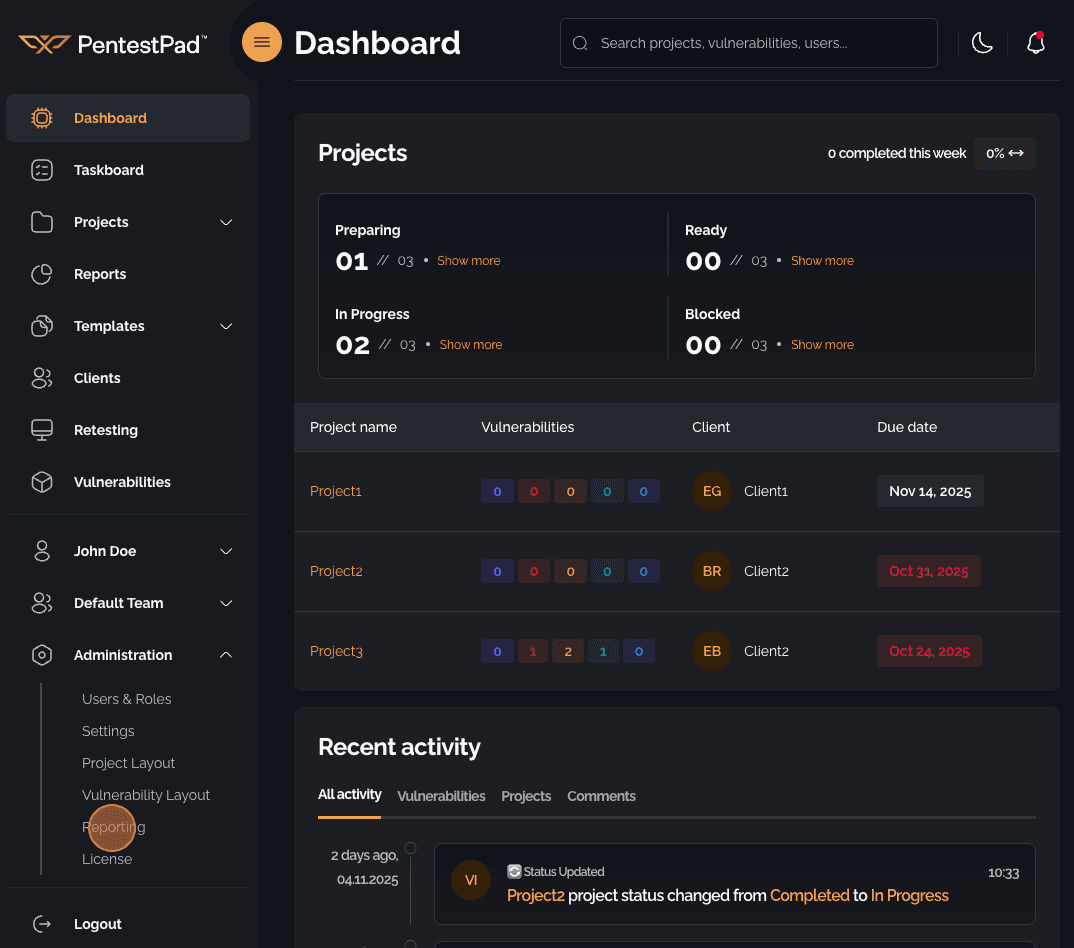Click the PentestPad logo
1074x948 pixels.
coord(112,43)
